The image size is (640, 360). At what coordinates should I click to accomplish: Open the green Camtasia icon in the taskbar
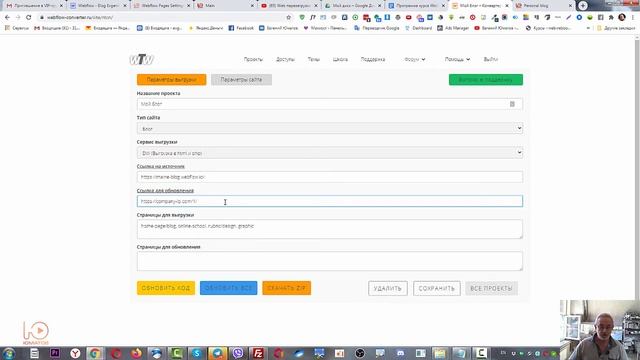pyautogui.click(x=176, y=353)
